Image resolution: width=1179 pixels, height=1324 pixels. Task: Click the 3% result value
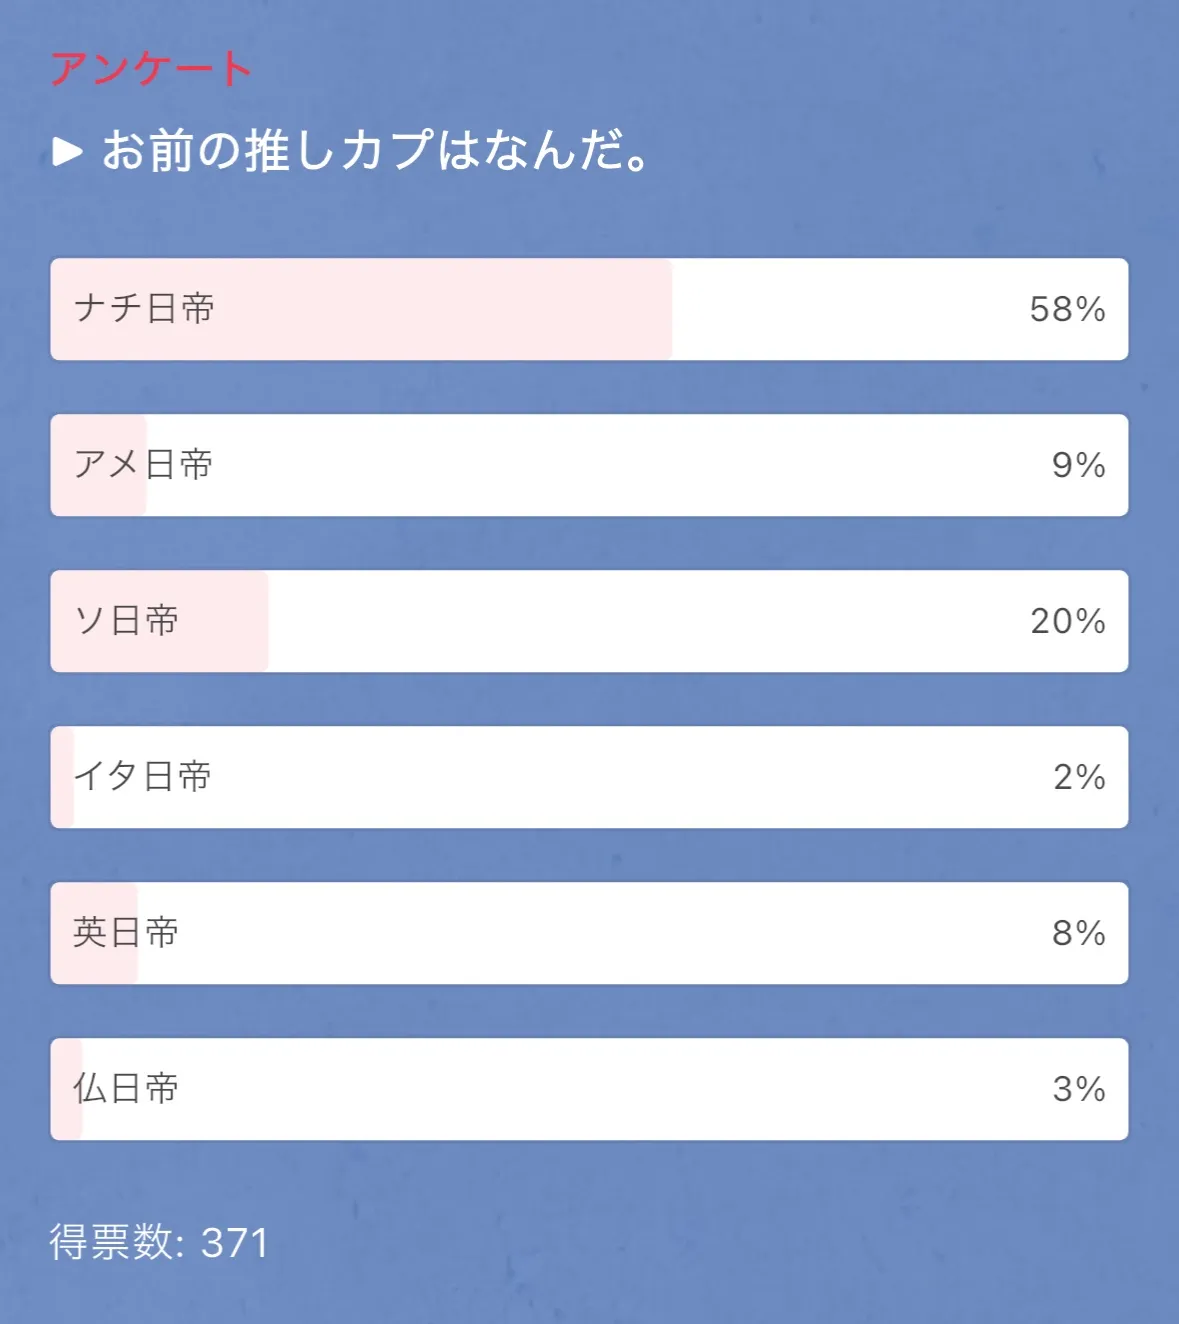point(1078,1089)
